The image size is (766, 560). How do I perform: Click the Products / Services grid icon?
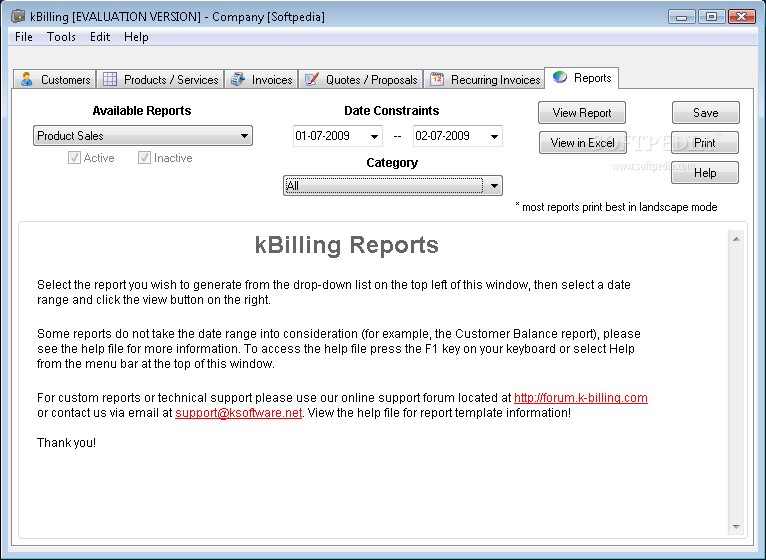pyautogui.click(x=110, y=79)
